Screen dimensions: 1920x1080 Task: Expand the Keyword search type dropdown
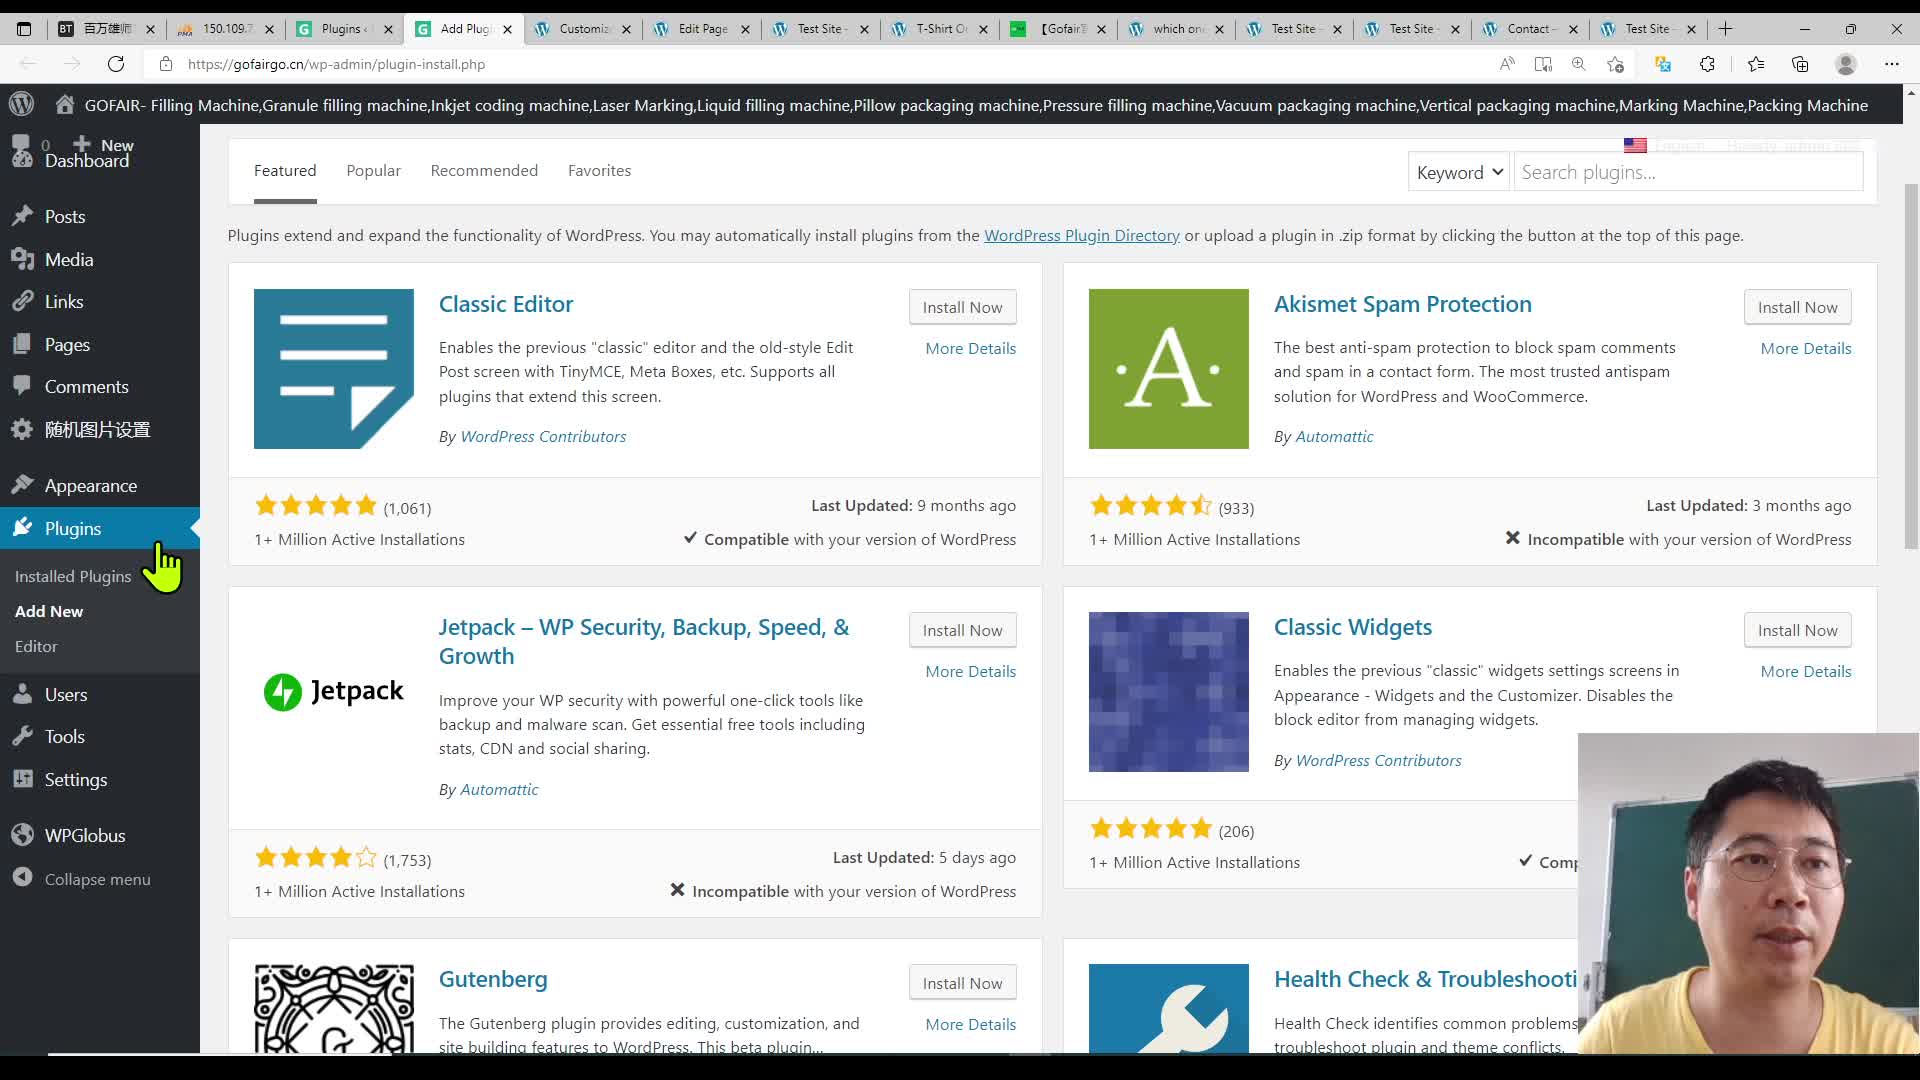[1458, 172]
